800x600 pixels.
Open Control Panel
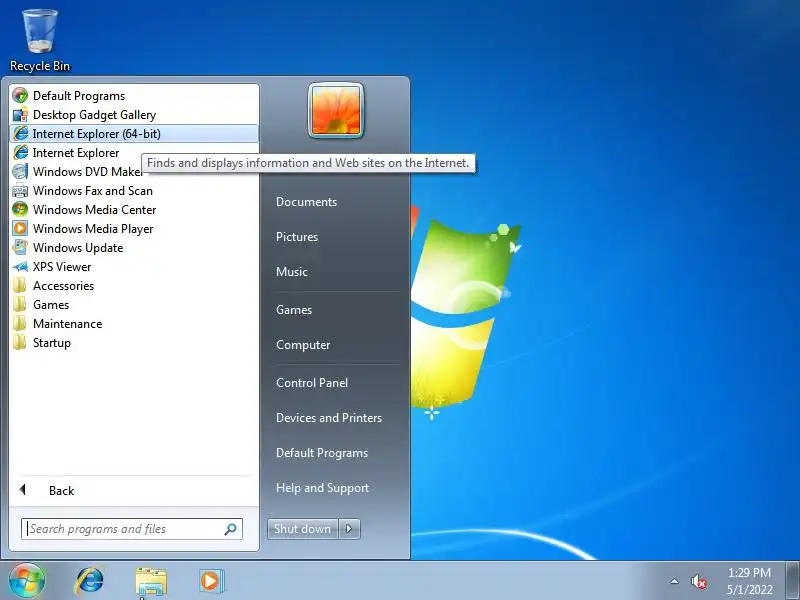pyautogui.click(x=312, y=383)
